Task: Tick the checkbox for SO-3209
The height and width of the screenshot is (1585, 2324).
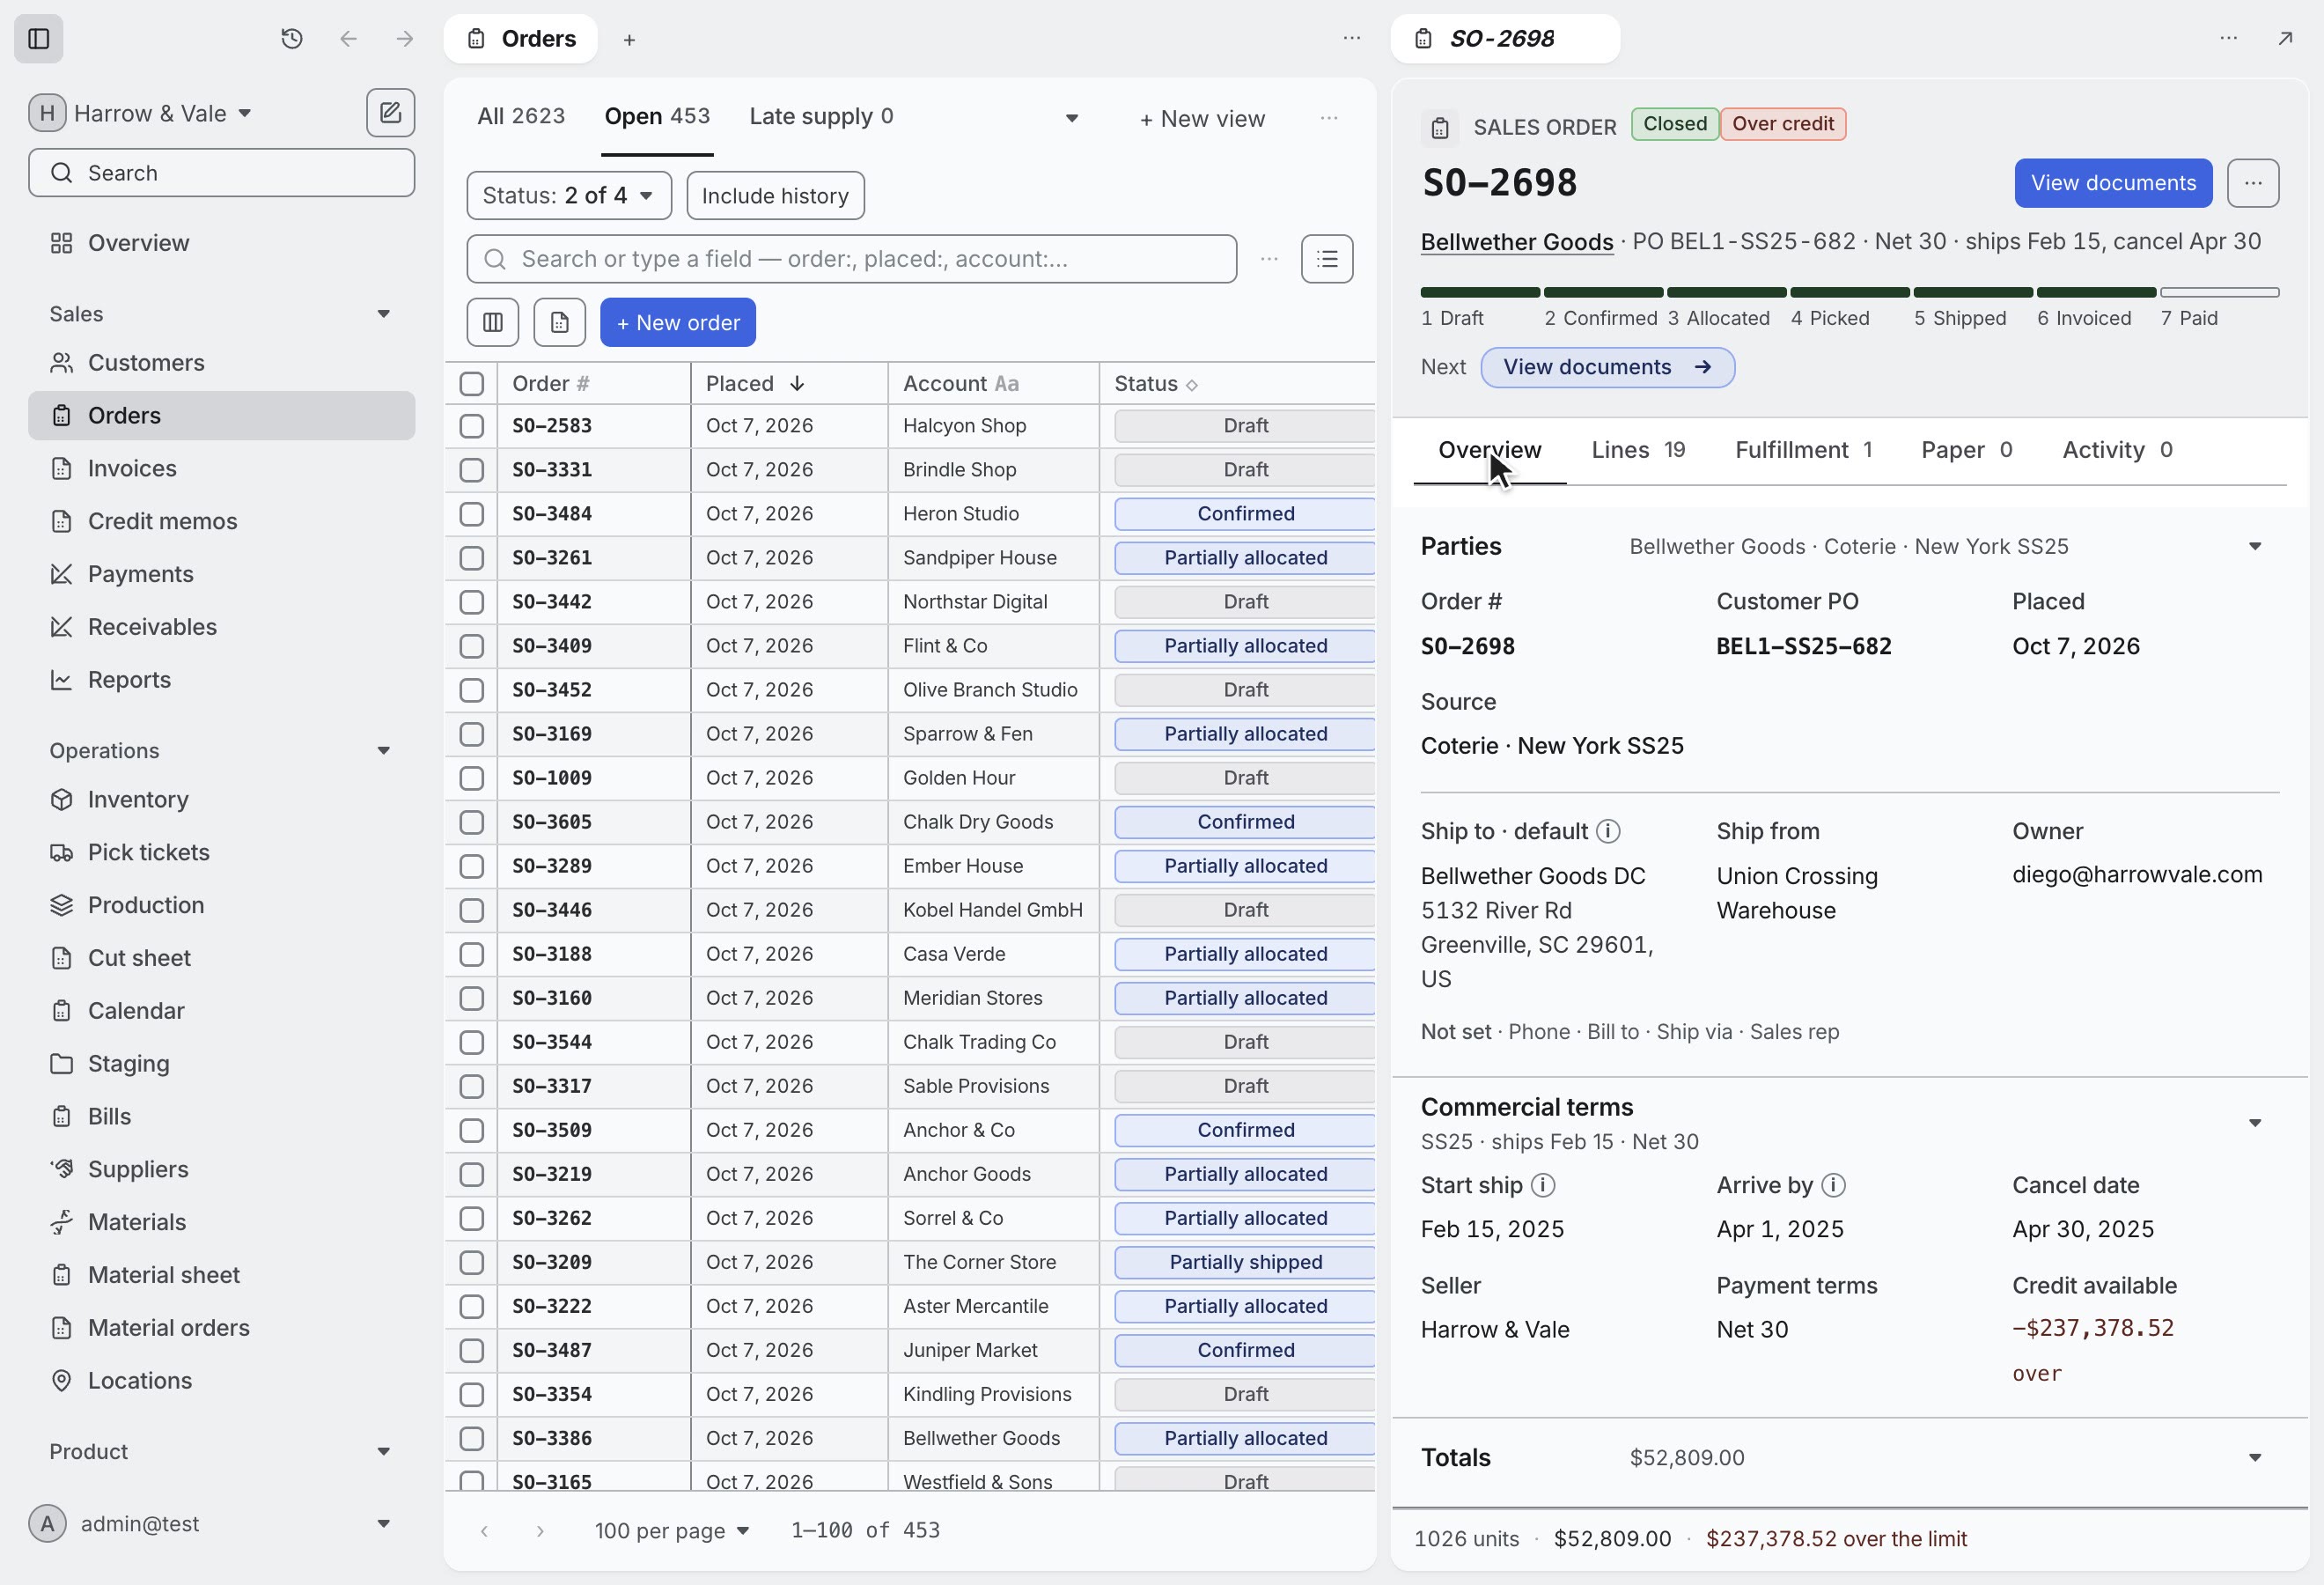Action: pyautogui.click(x=472, y=1262)
